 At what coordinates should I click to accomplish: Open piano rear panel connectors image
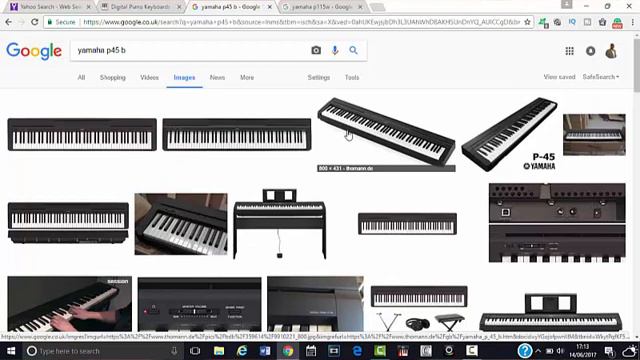557,223
